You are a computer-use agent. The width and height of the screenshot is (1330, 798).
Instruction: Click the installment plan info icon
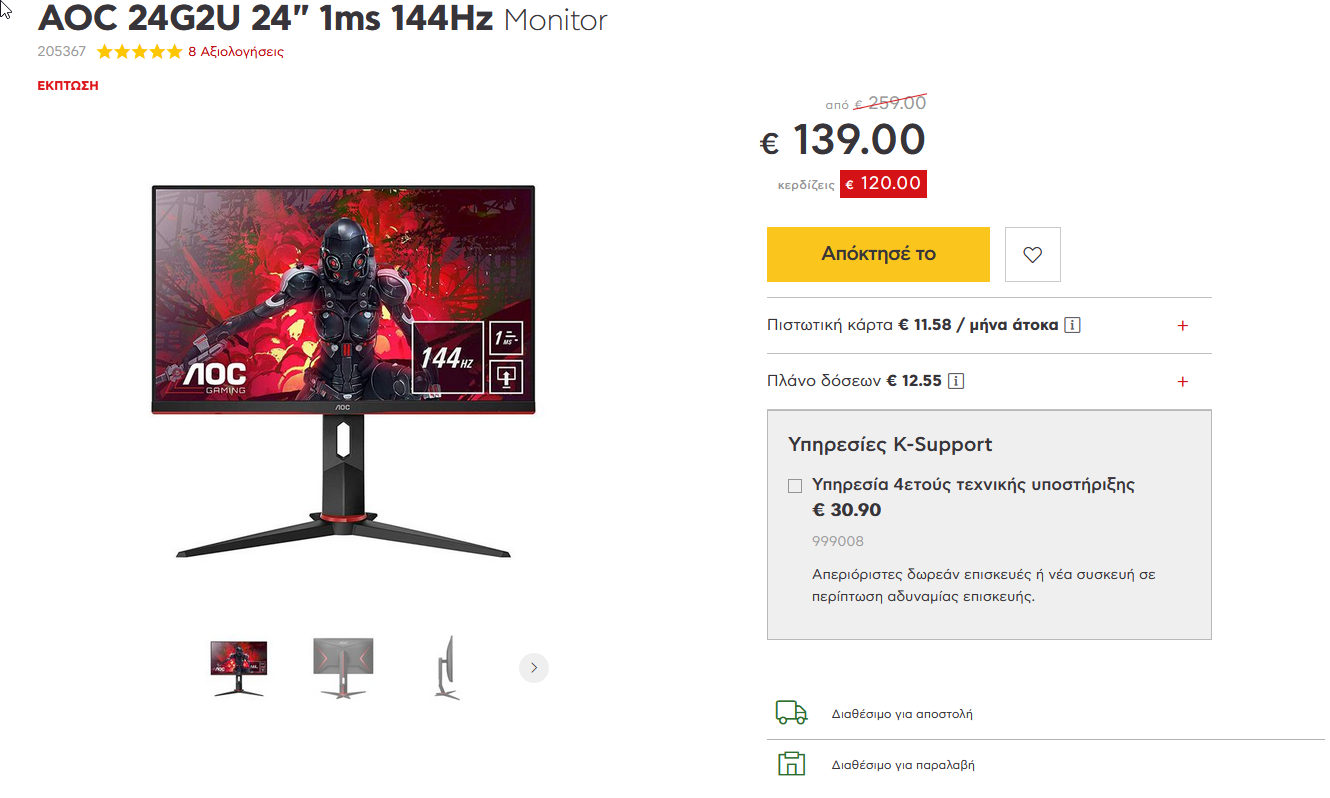click(956, 381)
